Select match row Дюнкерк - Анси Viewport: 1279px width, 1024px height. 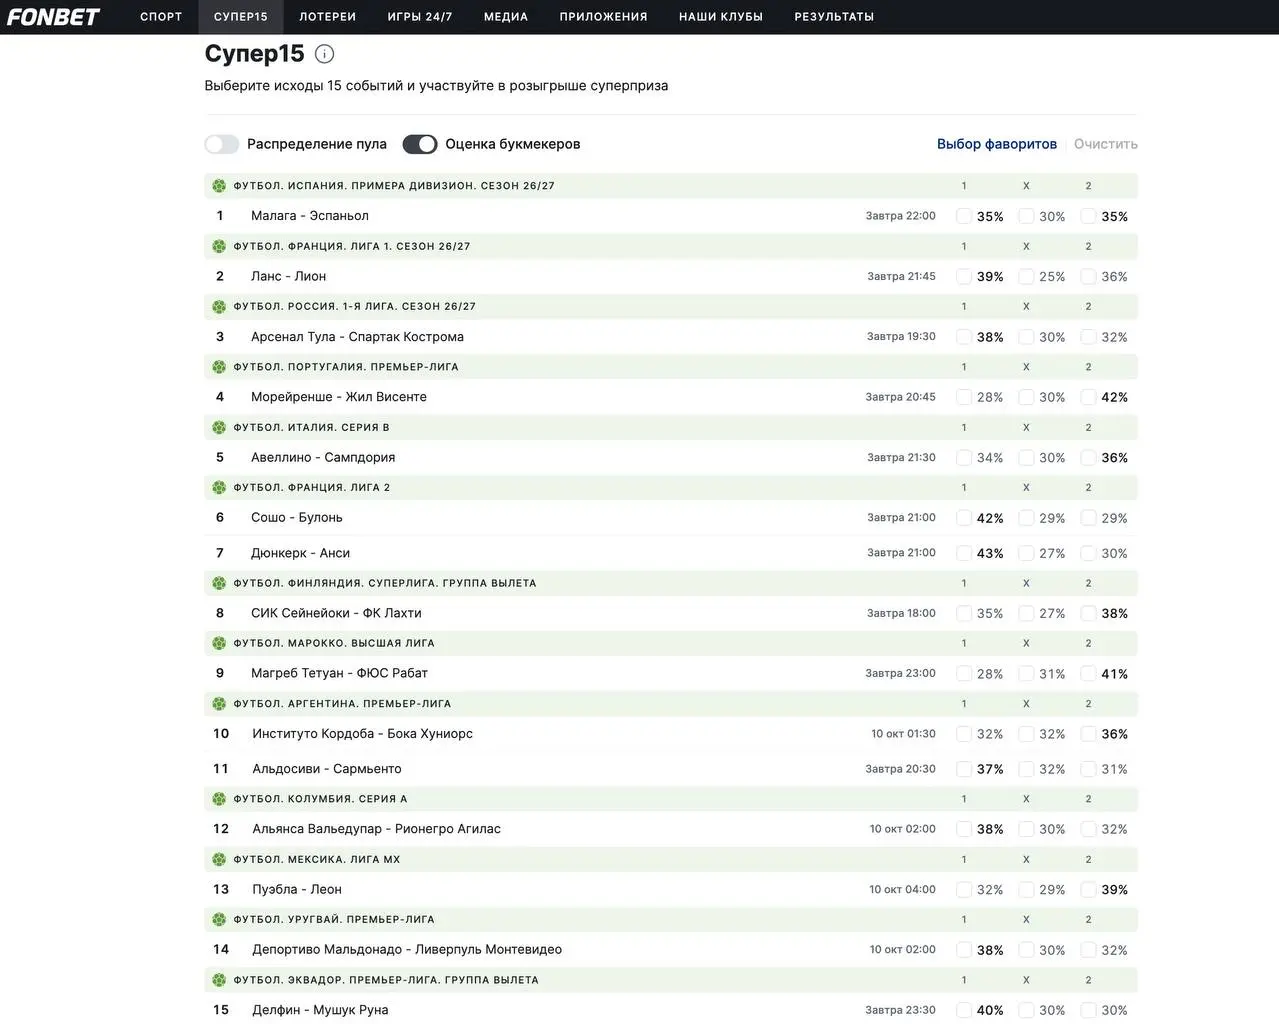[671, 553]
